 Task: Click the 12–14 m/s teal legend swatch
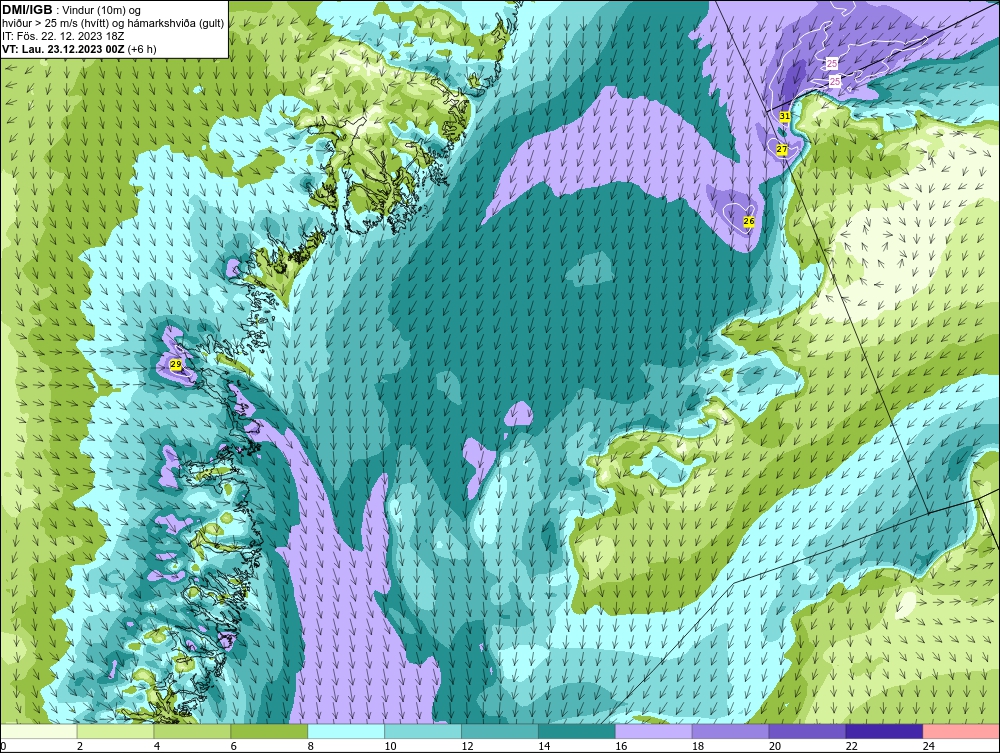pyautogui.click(x=500, y=731)
